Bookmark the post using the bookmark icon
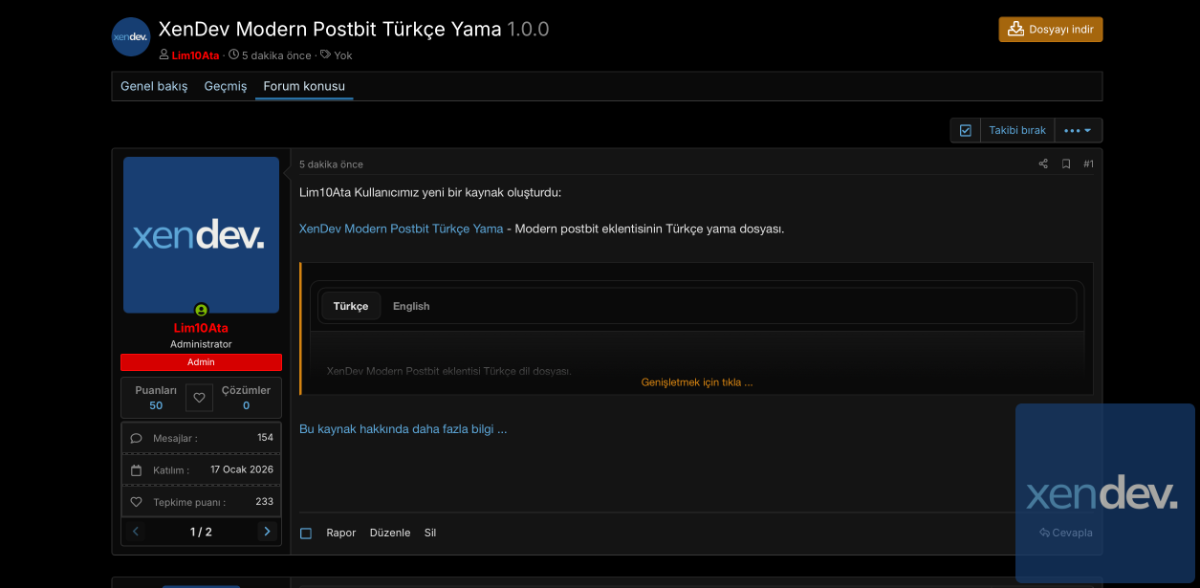 pos(1066,164)
